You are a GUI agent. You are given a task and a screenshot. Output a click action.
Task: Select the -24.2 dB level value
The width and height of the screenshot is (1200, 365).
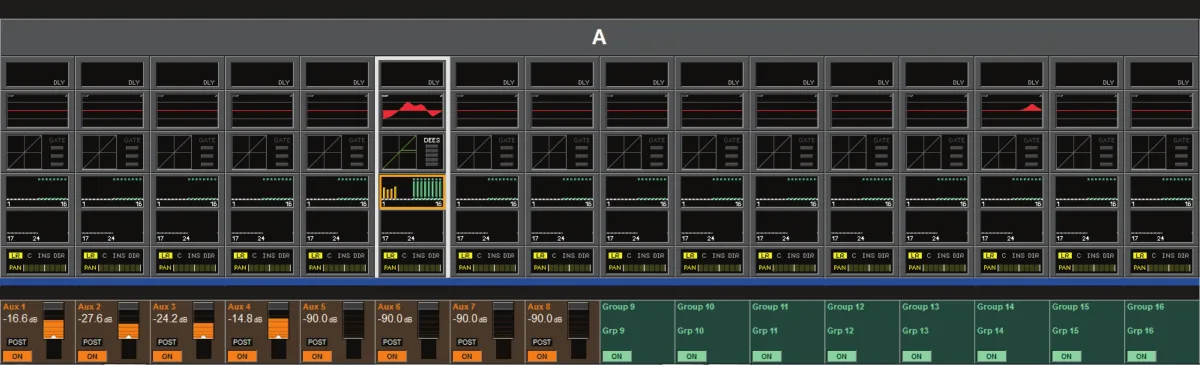[170, 319]
